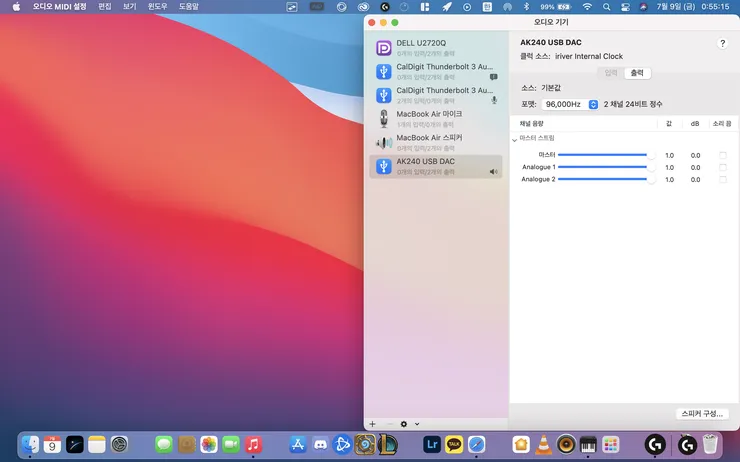Open KakaoTalk from the Dock

pos(454,444)
